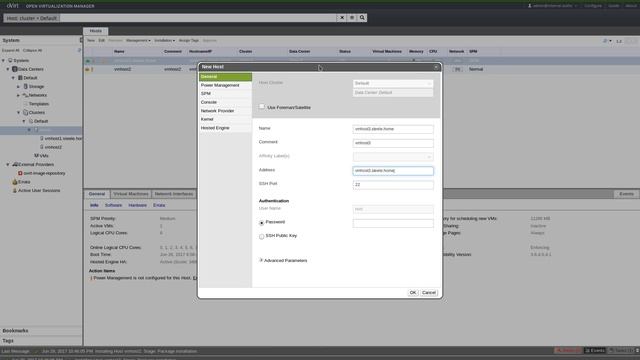Click the Password input field
Viewport: 640px width, 360px height.
pyautogui.click(x=393, y=223)
